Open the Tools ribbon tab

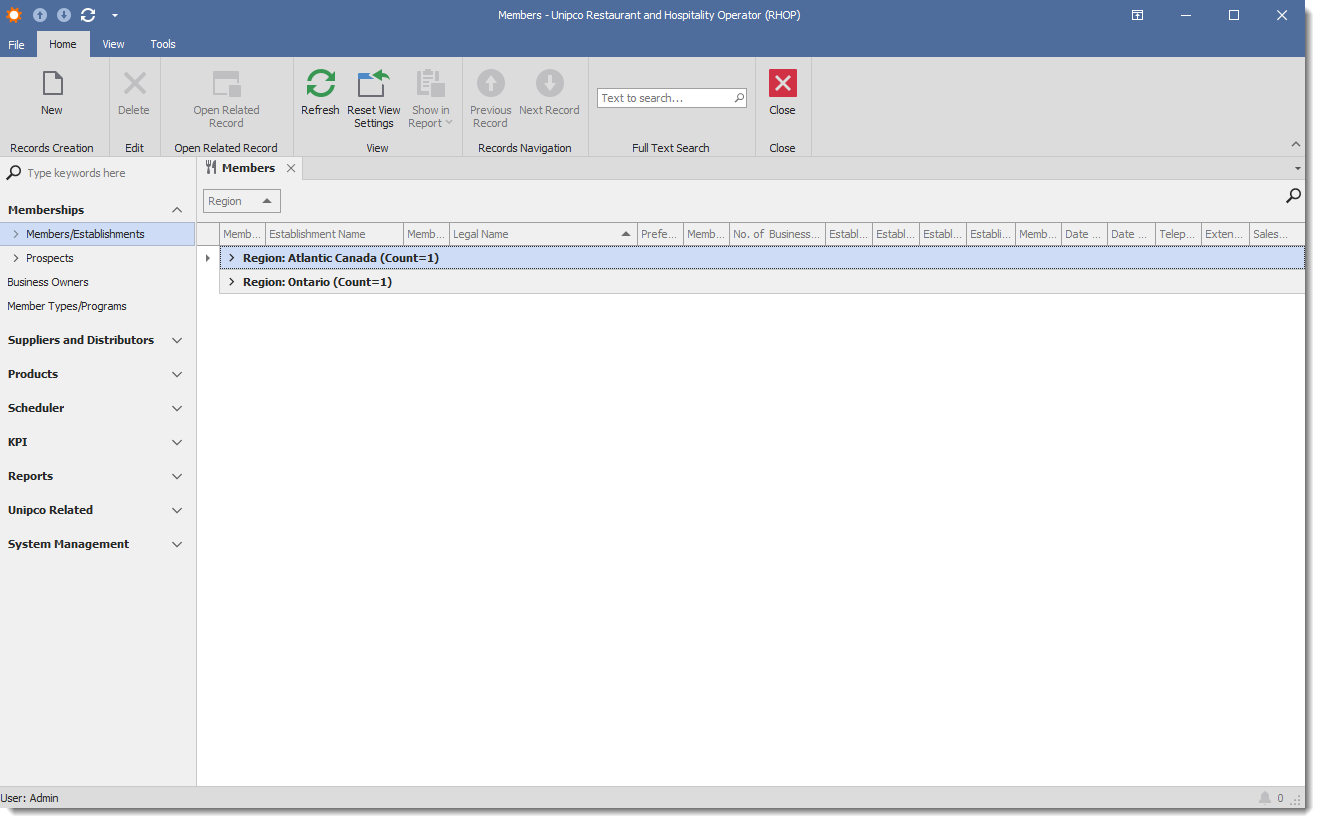(x=163, y=44)
